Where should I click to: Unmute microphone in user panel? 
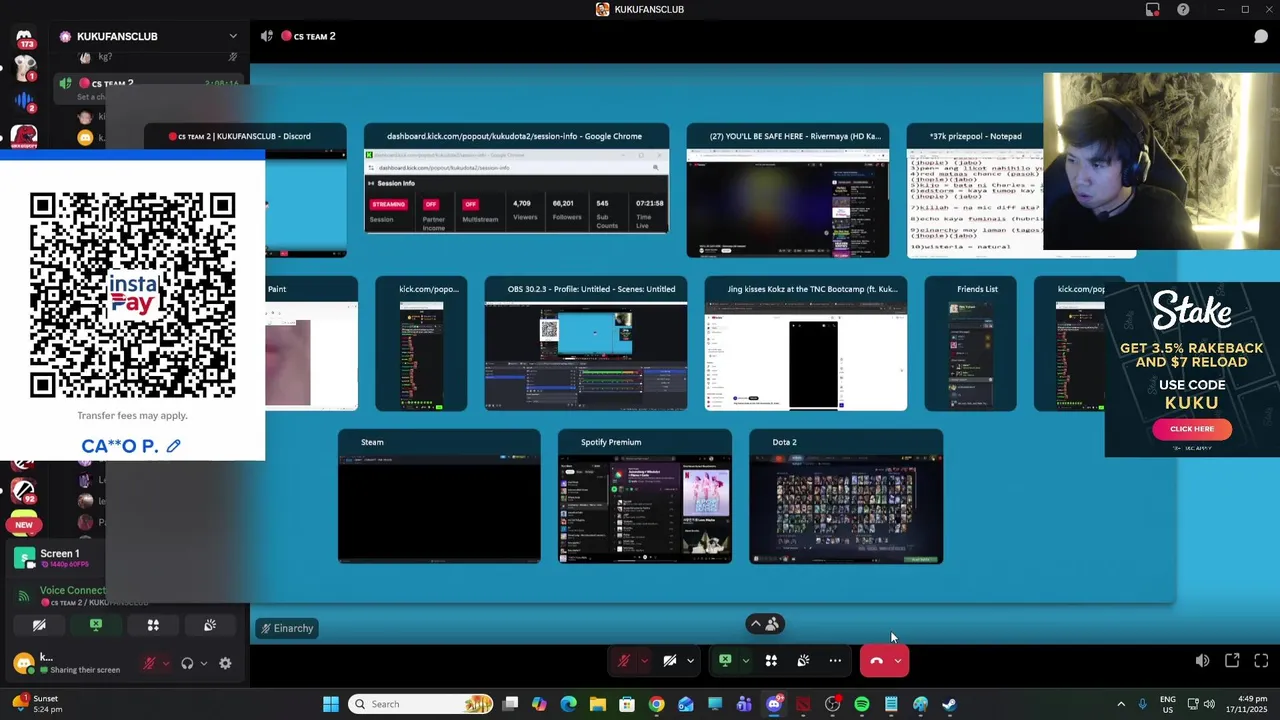point(149,663)
